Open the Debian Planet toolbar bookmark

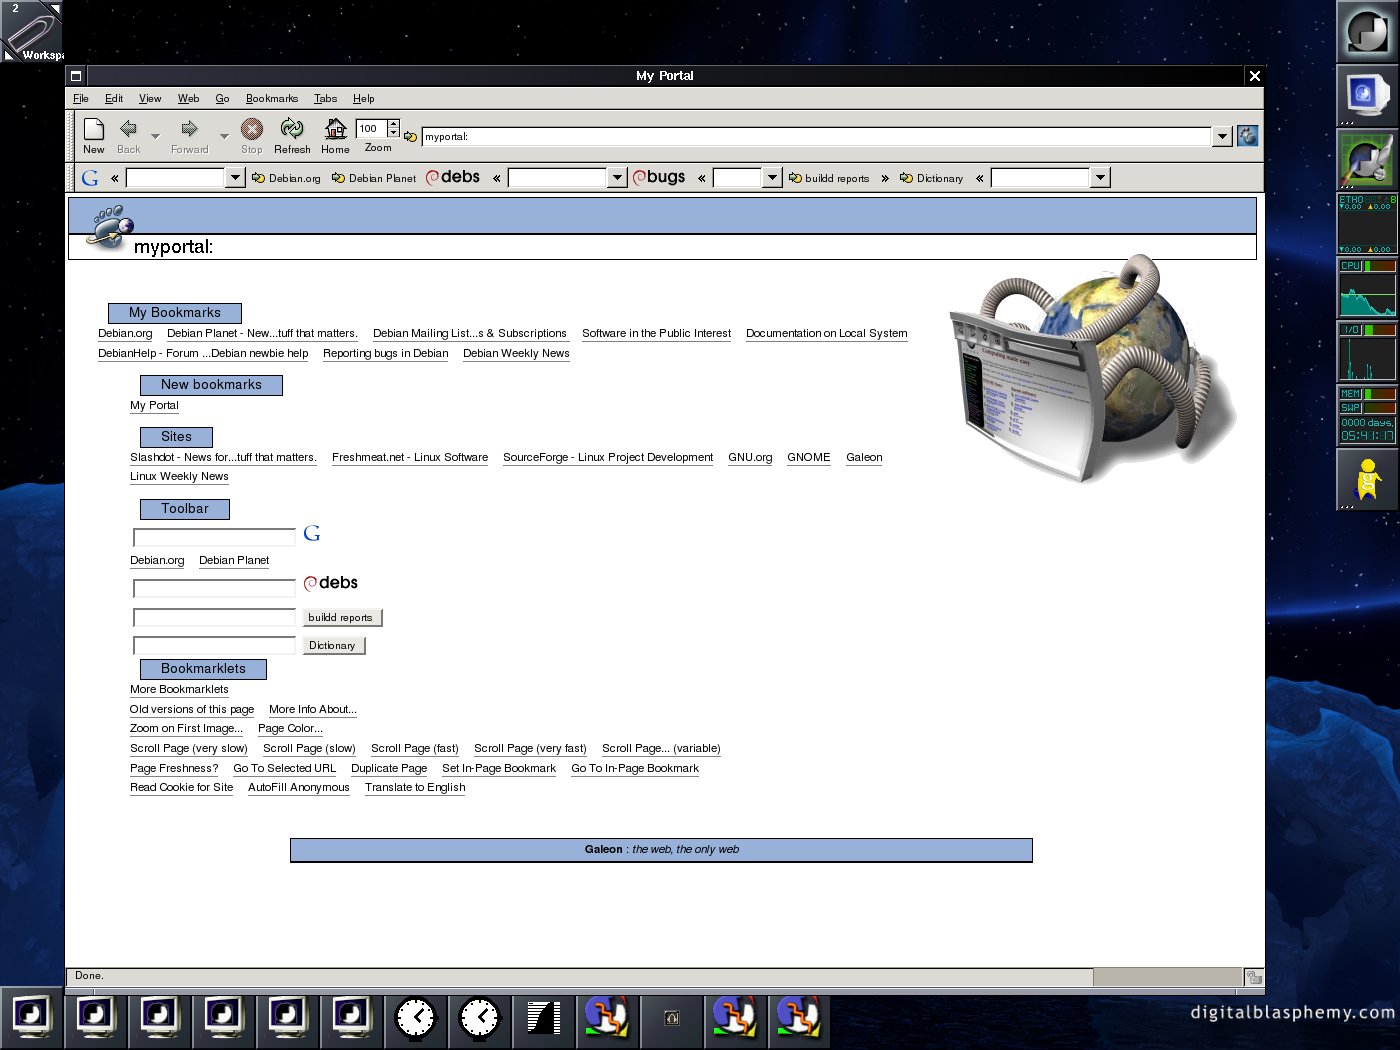coord(373,178)
